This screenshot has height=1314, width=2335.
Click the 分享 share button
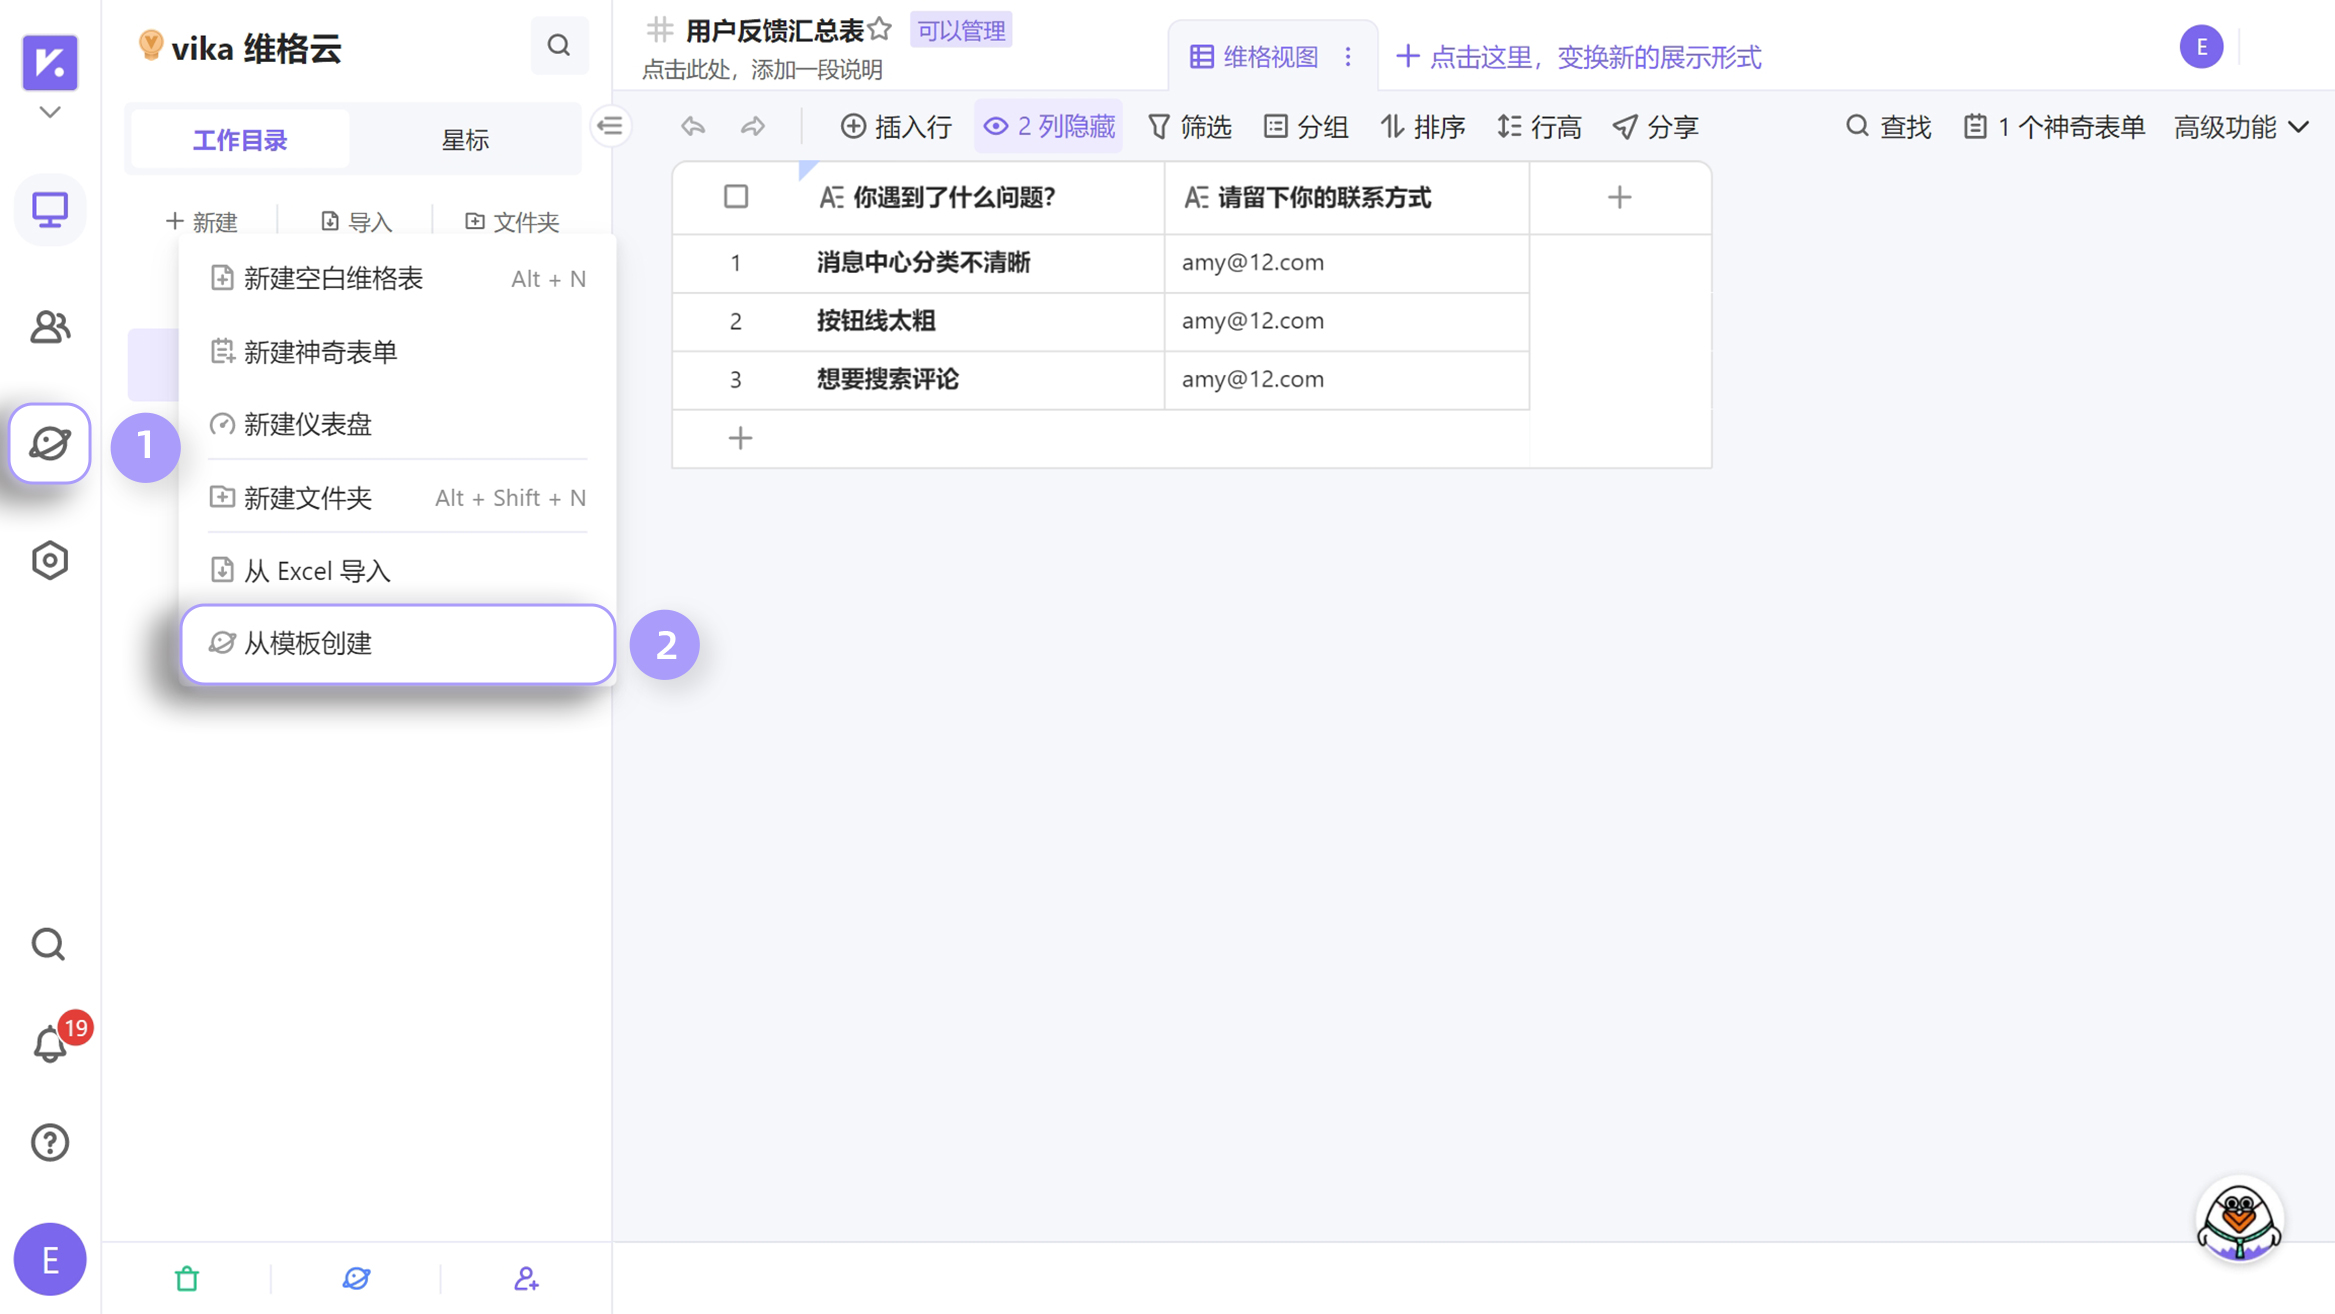click(1655, 126)
